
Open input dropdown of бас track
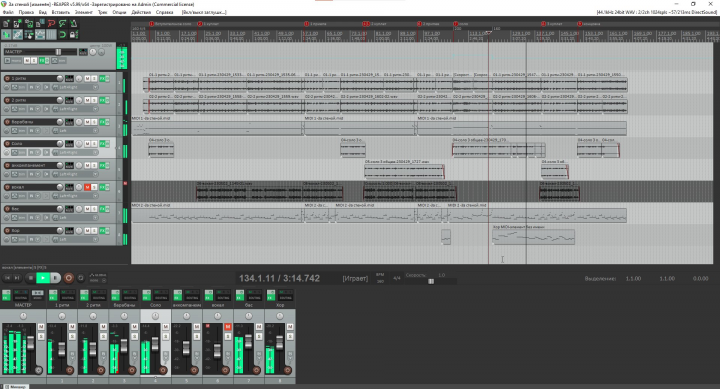(x=75, y=218)
